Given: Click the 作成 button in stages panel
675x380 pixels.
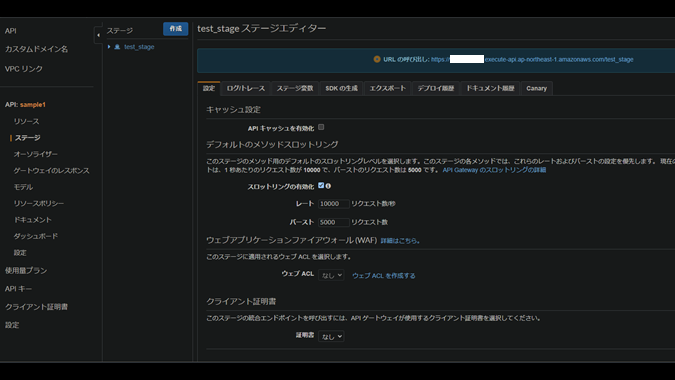Looking at the screenshot, I should pyautogui.click(x=176, y=29).
